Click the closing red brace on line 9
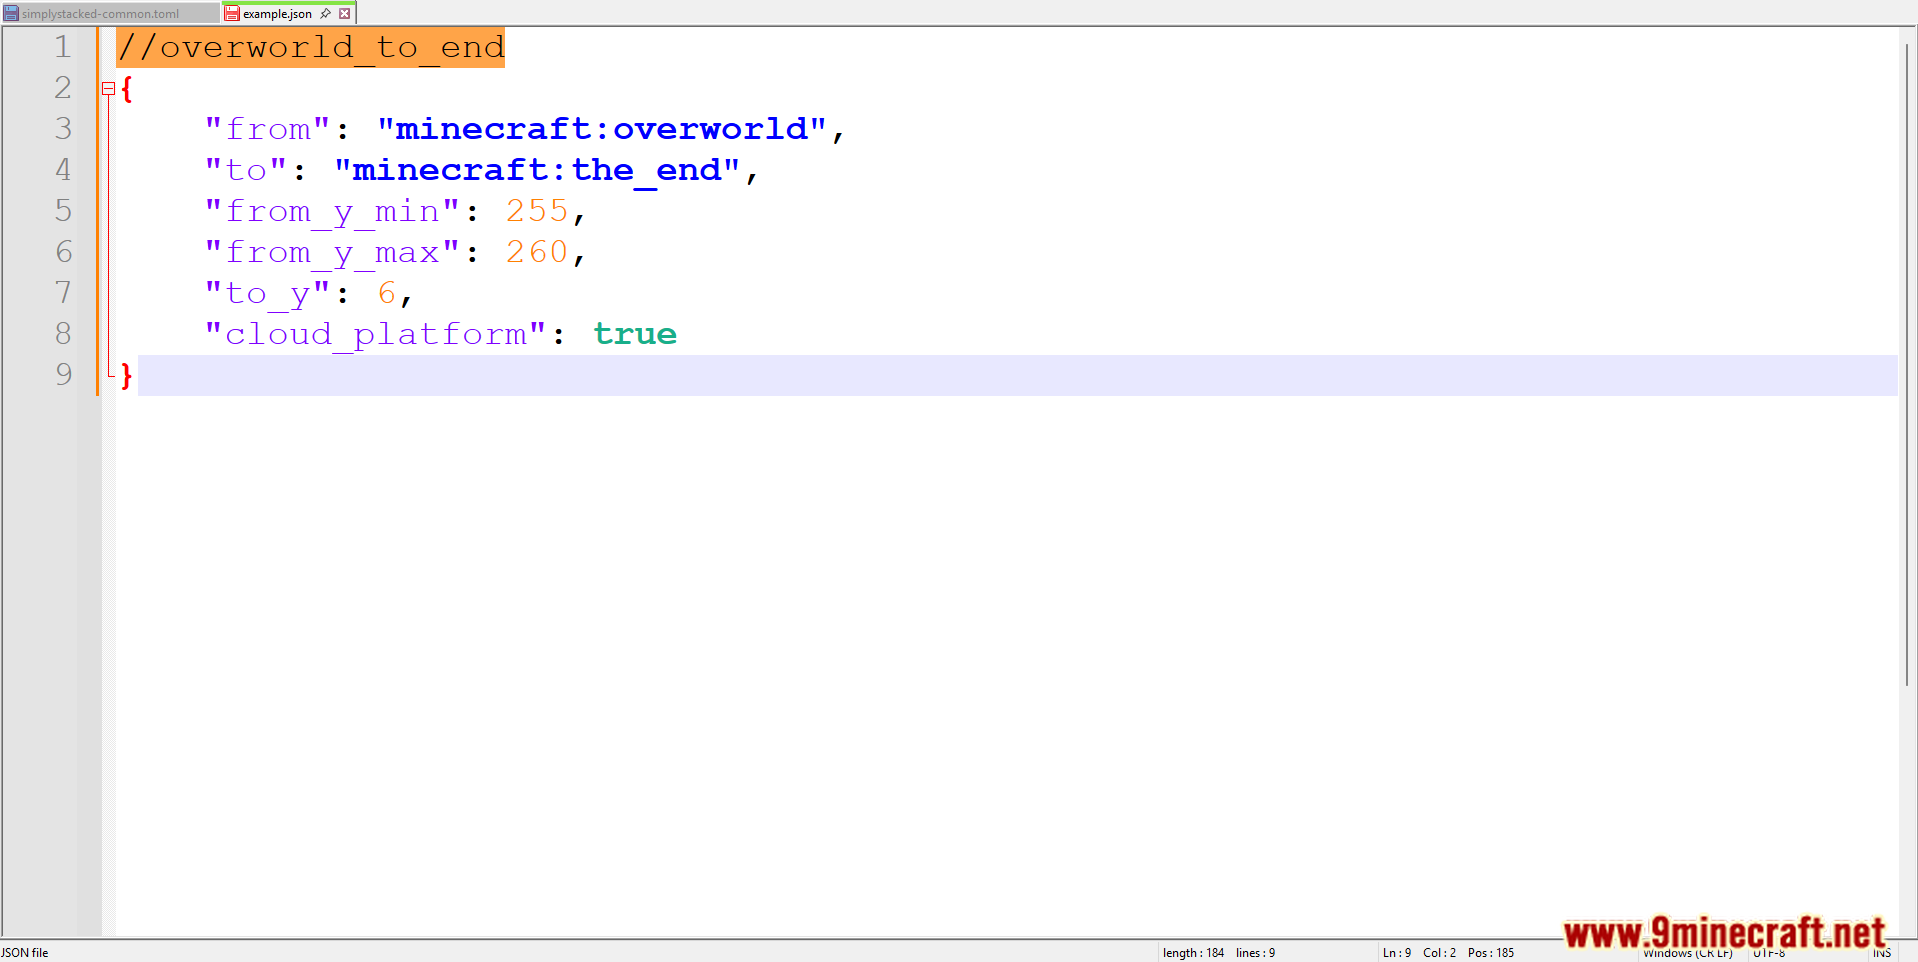Screen dimensions: 1918x962 (x=126, y=375)
